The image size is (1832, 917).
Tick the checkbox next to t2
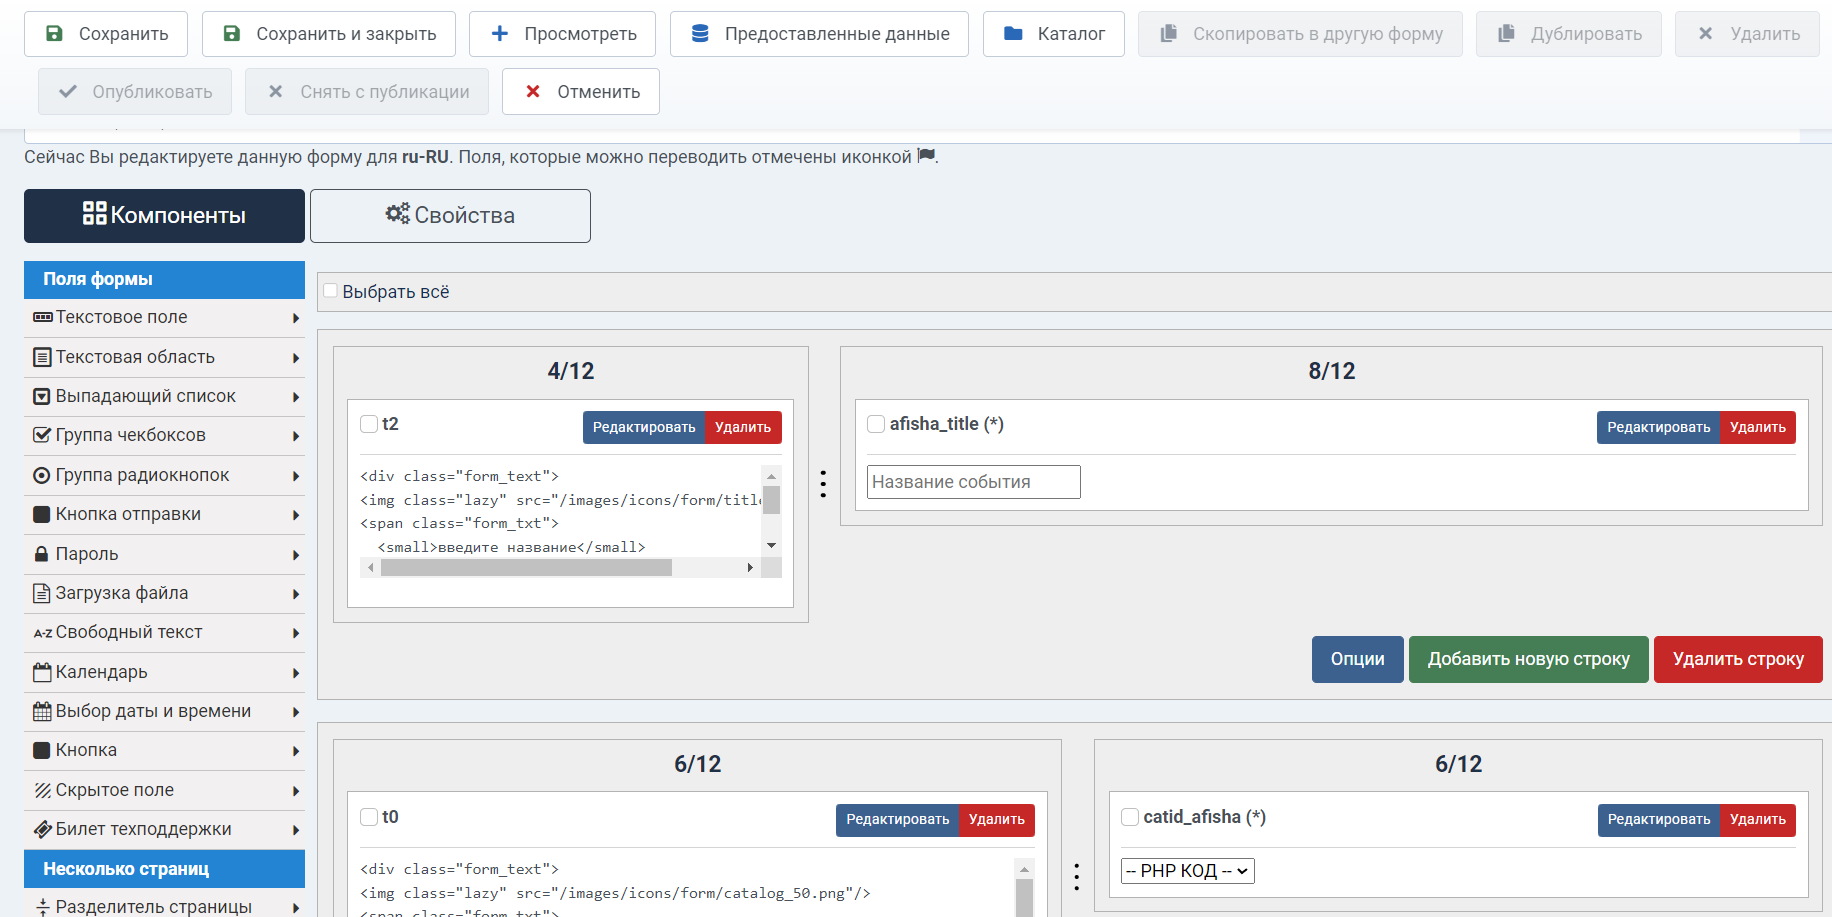pyautogui.click(x=369, y=424)
